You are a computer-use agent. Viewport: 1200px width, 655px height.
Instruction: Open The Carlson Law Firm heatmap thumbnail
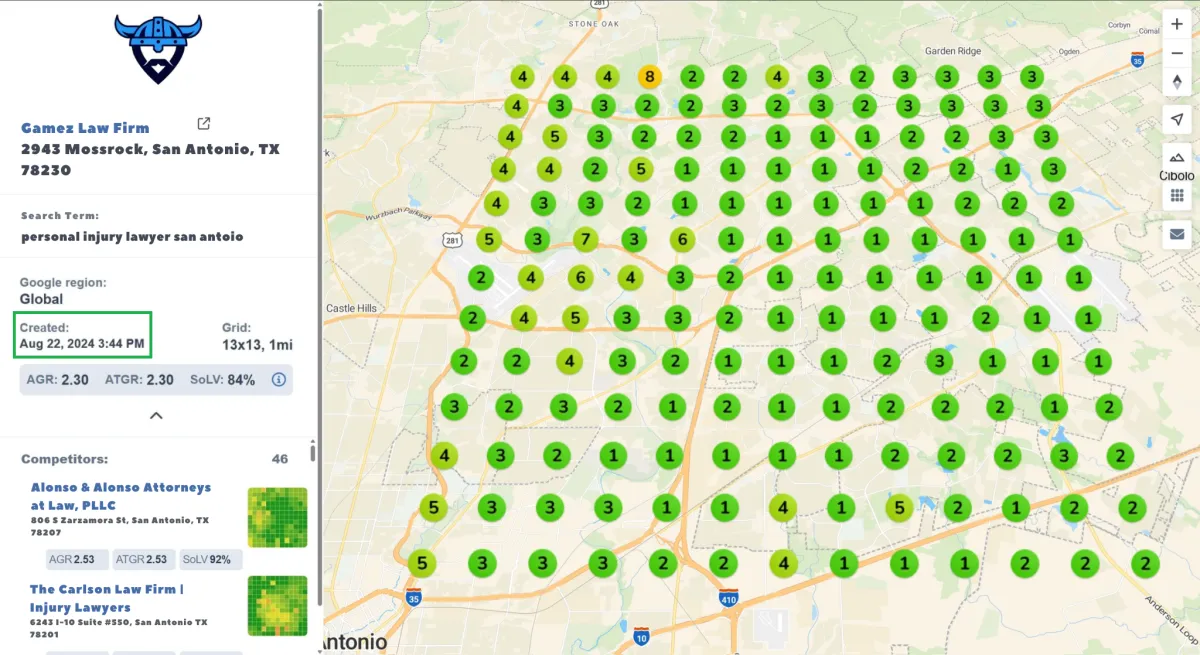point(277,605)
